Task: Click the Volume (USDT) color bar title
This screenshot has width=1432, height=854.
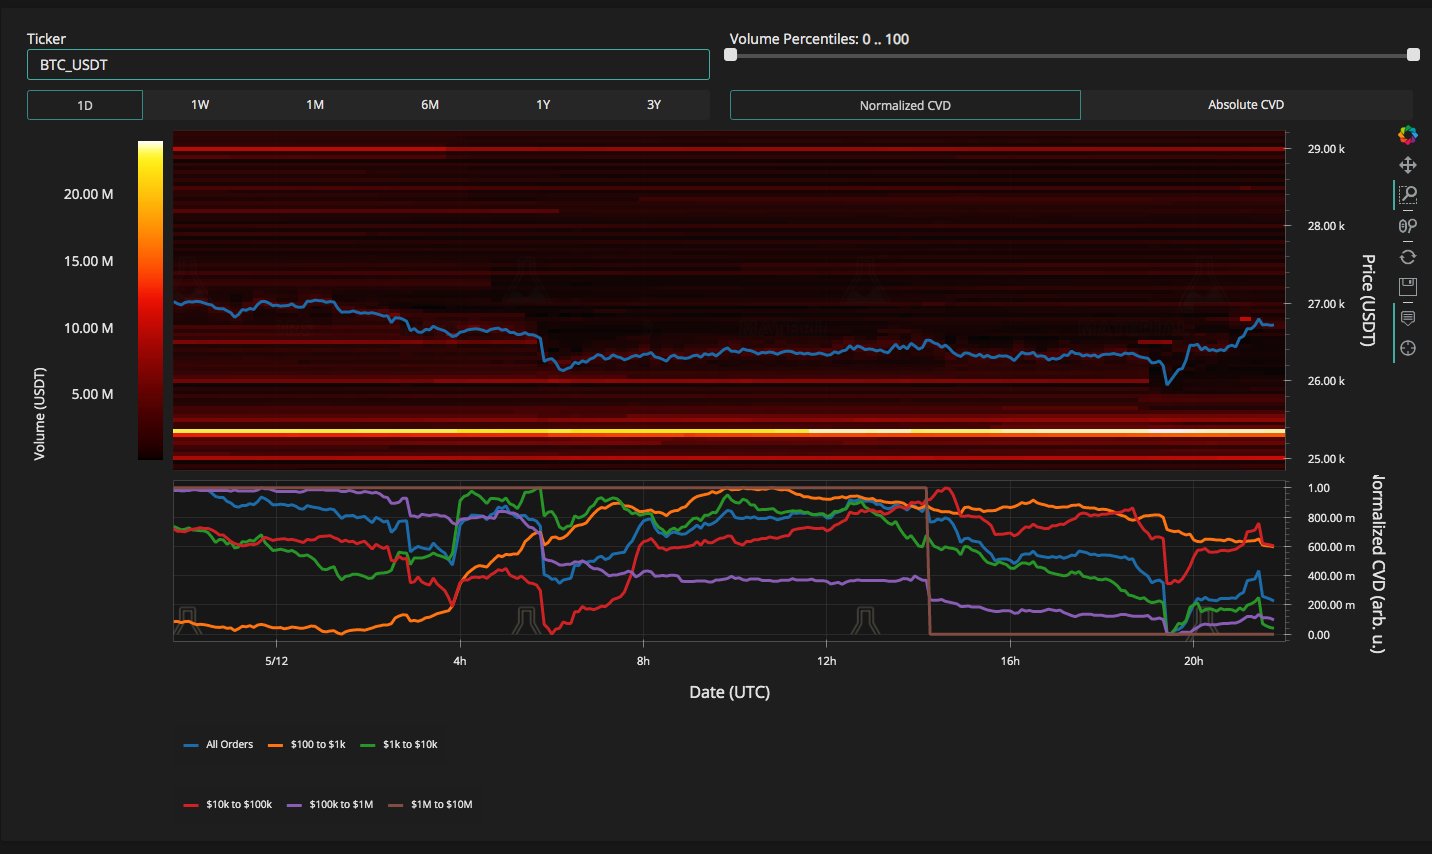Action: coord(40,414)
